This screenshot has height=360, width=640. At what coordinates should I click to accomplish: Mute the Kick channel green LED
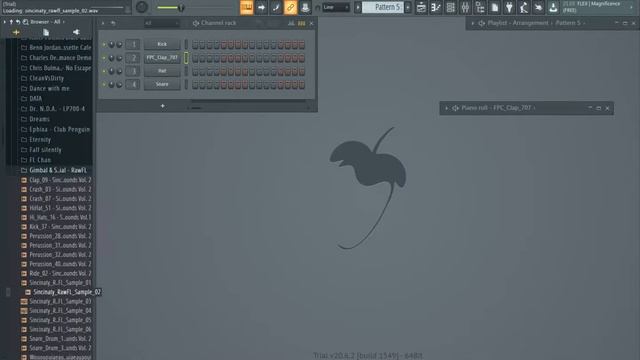(x=104, y=44)
